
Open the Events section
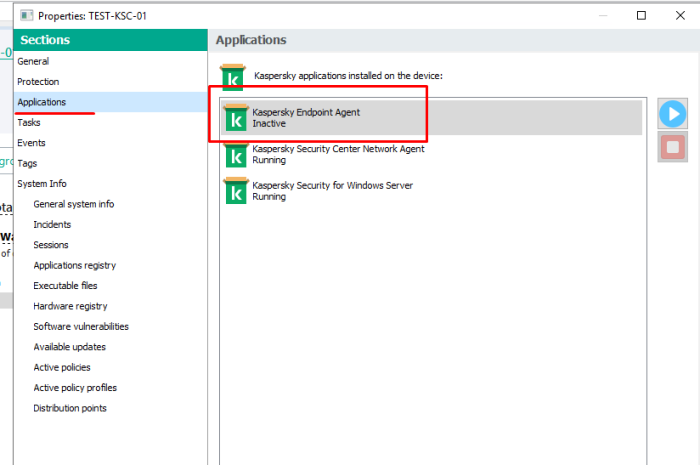[111, 143]
